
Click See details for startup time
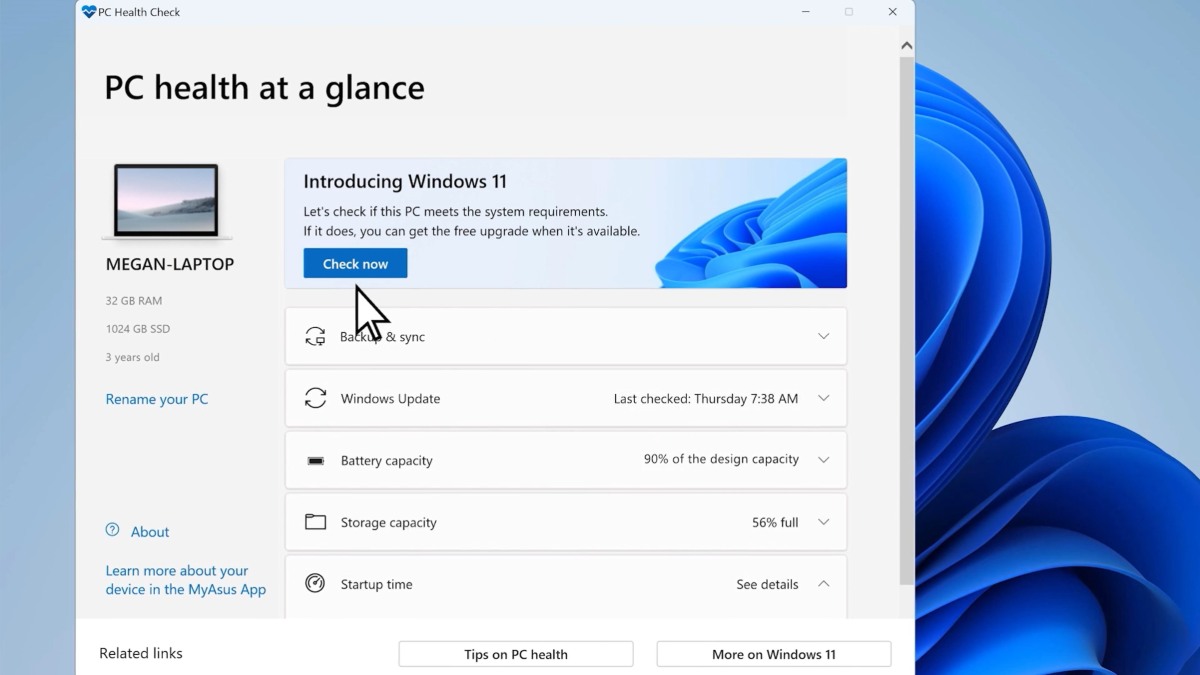click(x=767, y=584)
